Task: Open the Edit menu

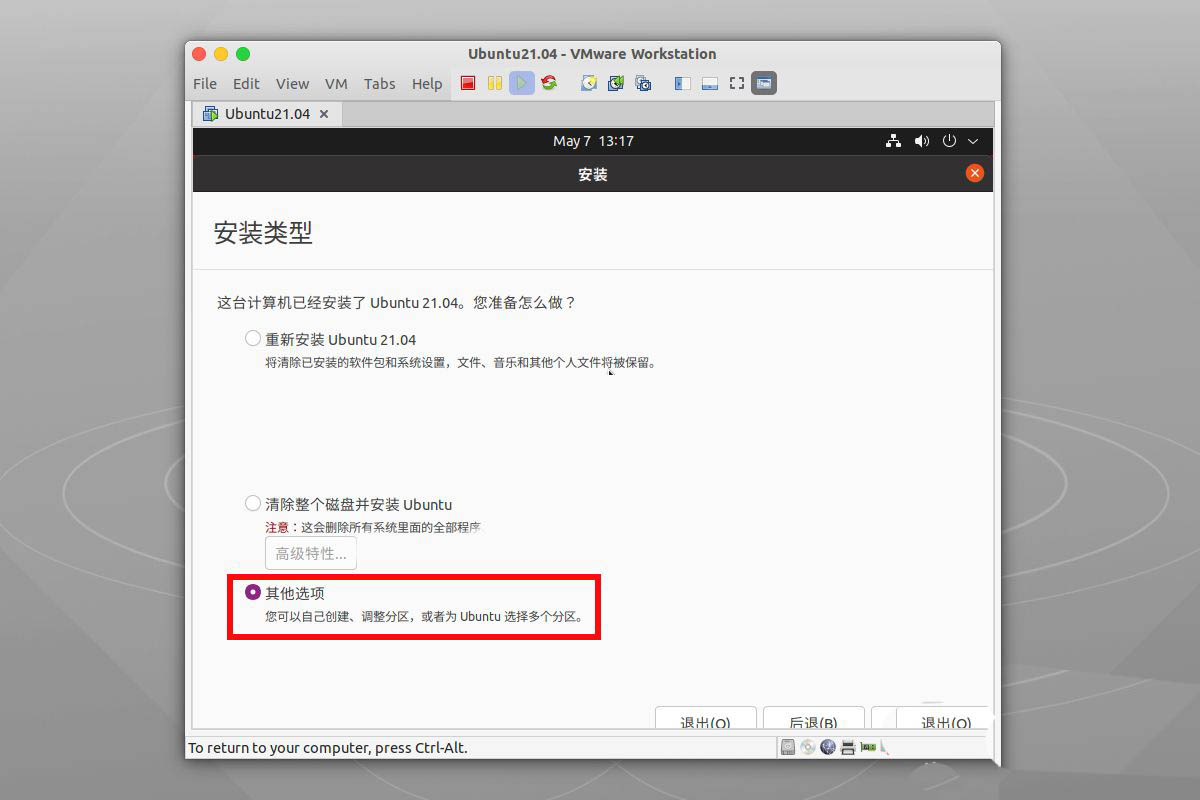Action: tap(246, 84)
